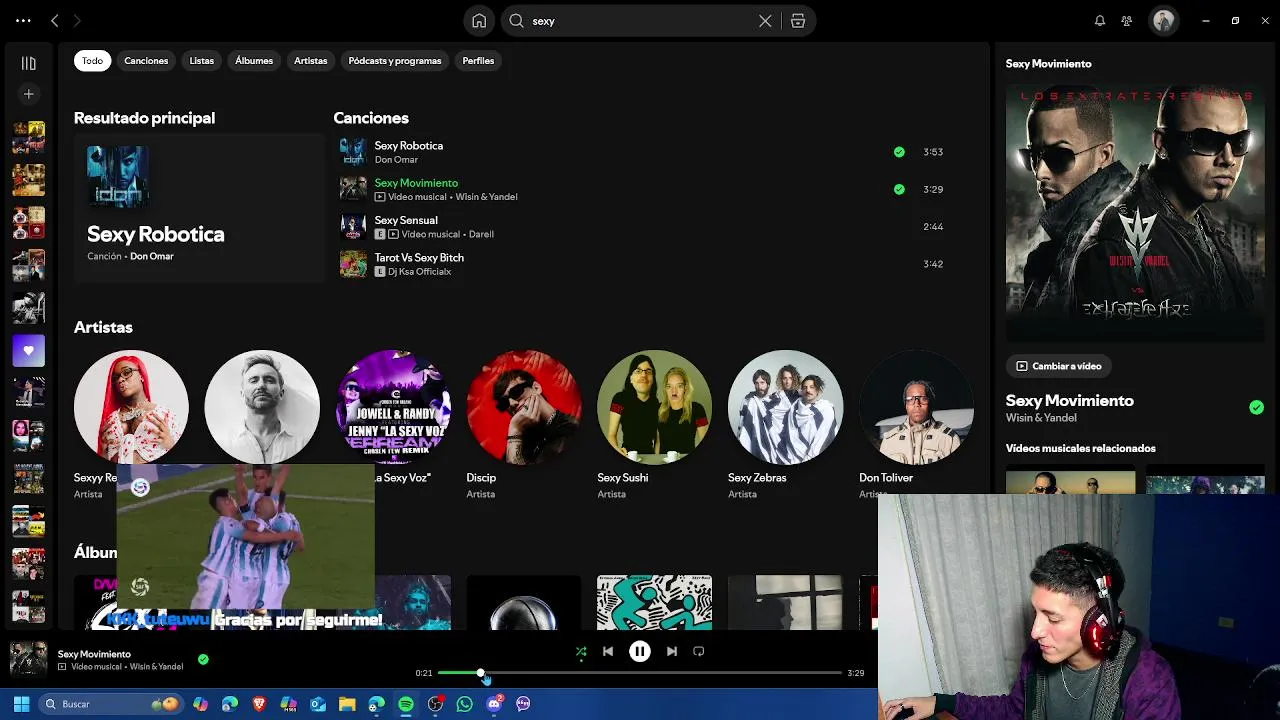Select Sexy Movimiento song row
This screenshot has height=720, width=1280.
pos(645,189)
